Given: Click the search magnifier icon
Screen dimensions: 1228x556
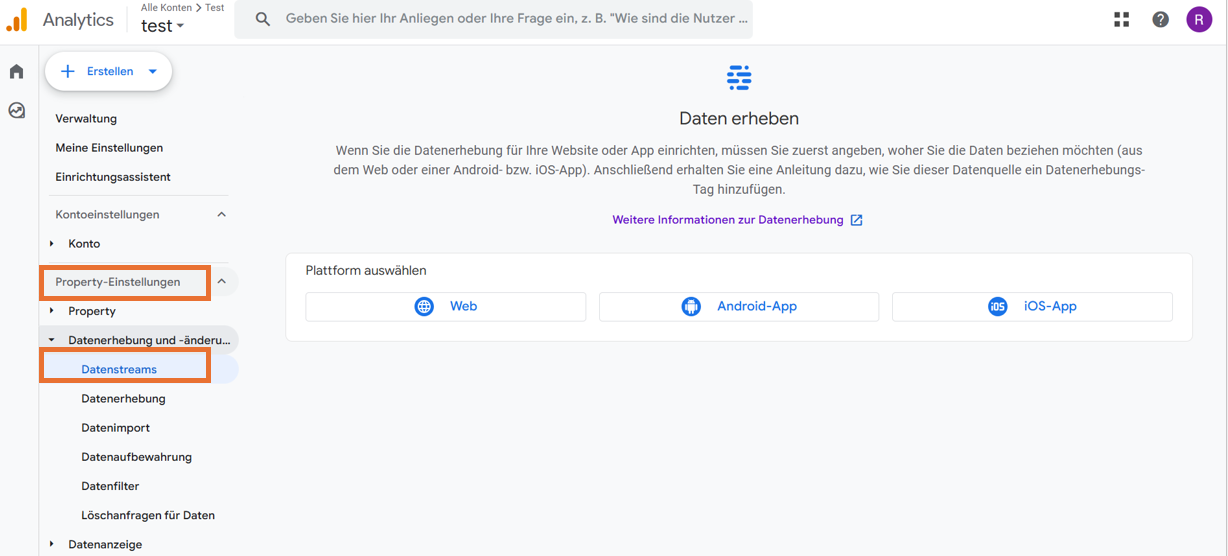Looking at the screenshot, I should click(x=263, y=19).
